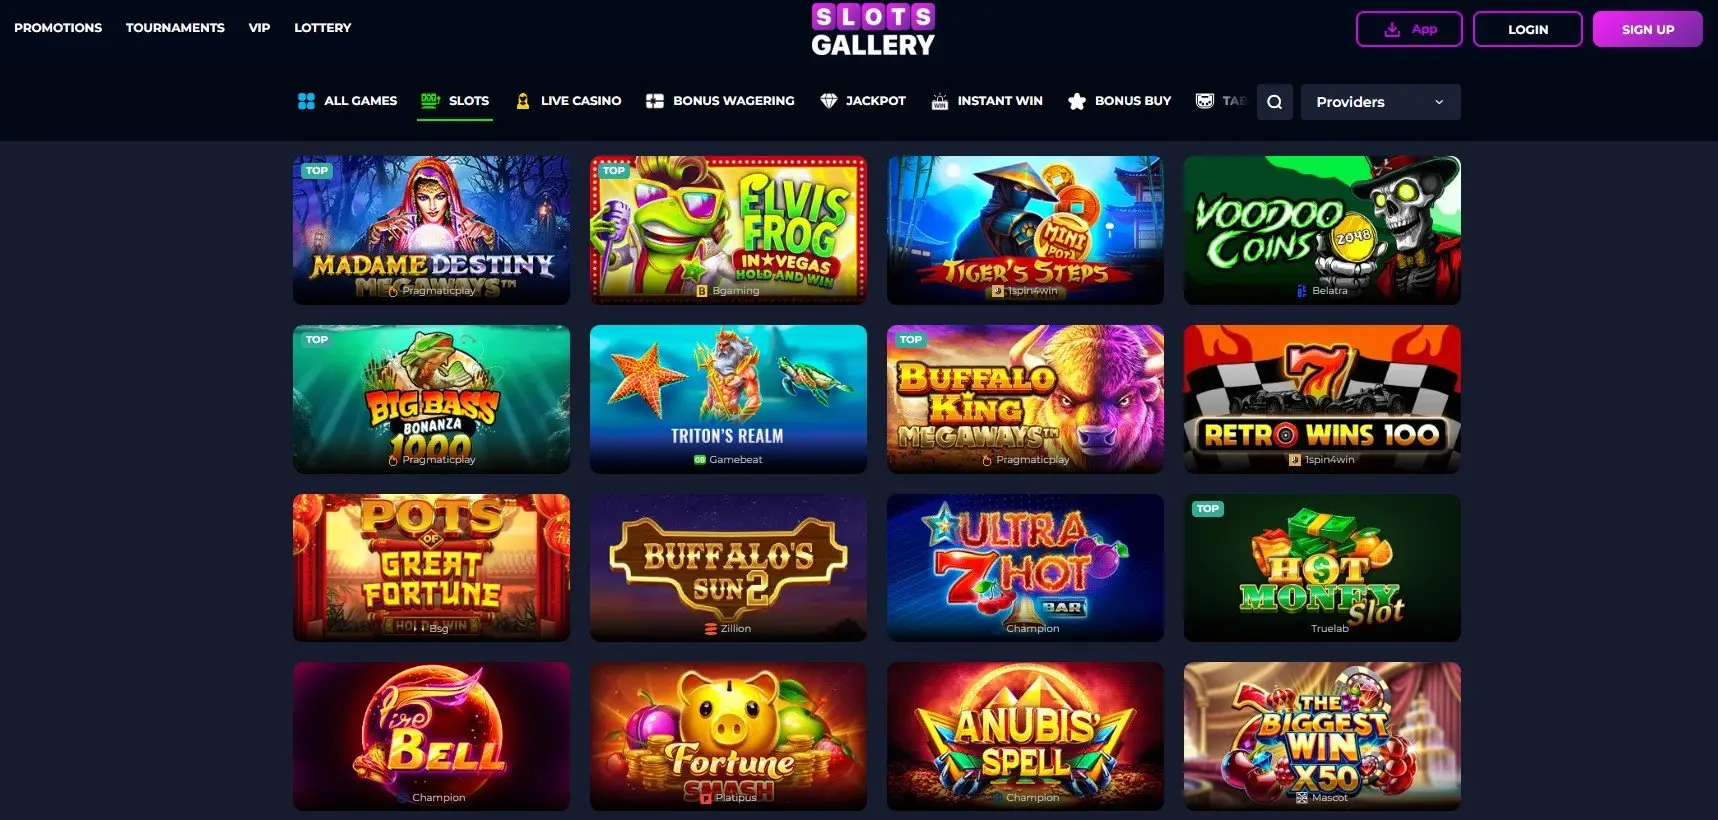Click the Live Casino dealer icon
Viewport: 1718px width, 820px height.
[522, 101]
